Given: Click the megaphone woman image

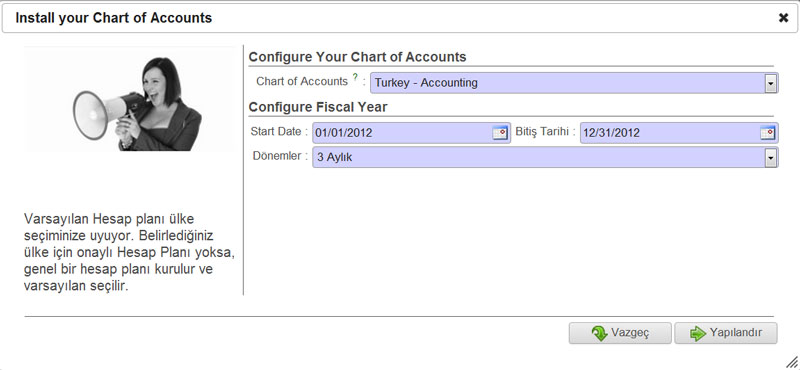Looking at the screenshot, I should (130, 99).
